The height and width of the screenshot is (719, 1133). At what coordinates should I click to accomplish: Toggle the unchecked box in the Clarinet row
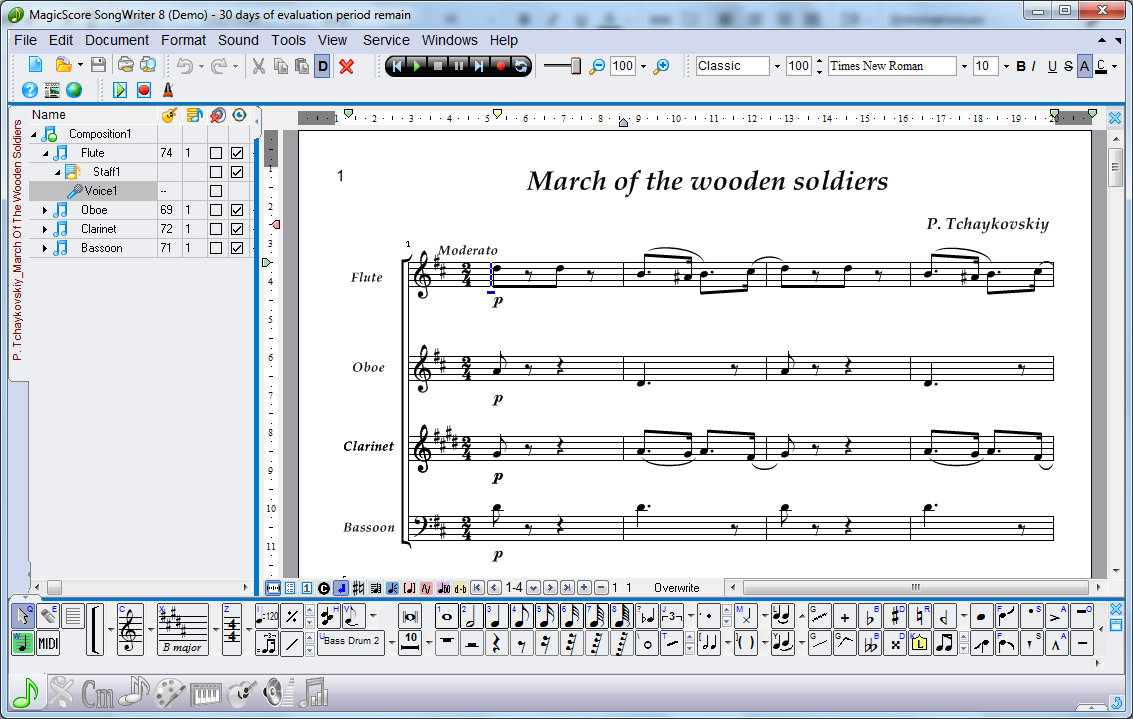[x=215, y=229]
